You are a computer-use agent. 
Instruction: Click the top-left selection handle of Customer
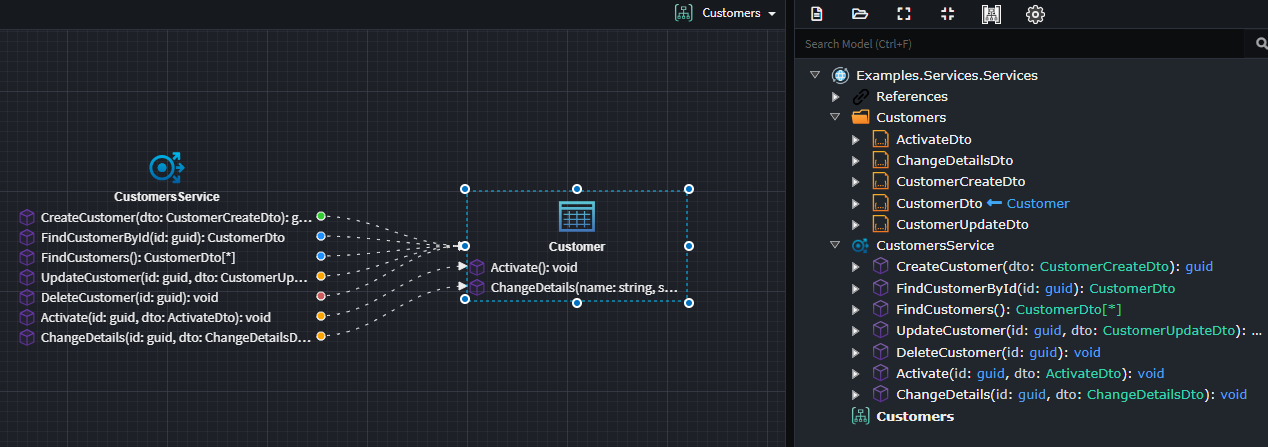465,189
